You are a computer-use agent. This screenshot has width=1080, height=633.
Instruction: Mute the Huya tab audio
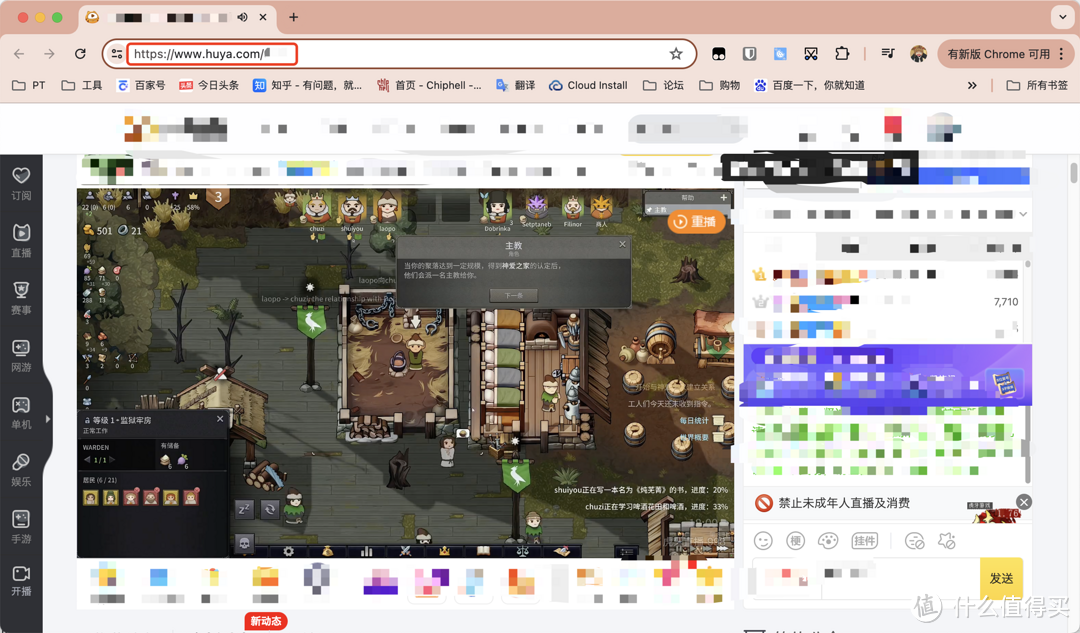pos(242,17)
